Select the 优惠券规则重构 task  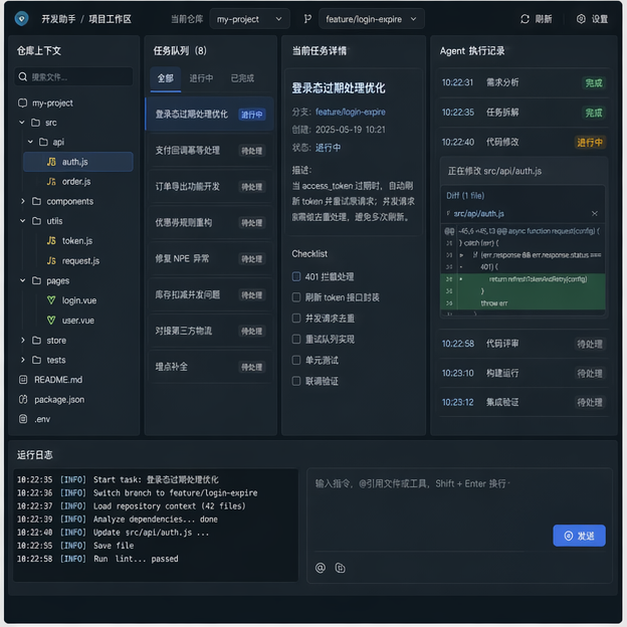click(x=210, y=223)
